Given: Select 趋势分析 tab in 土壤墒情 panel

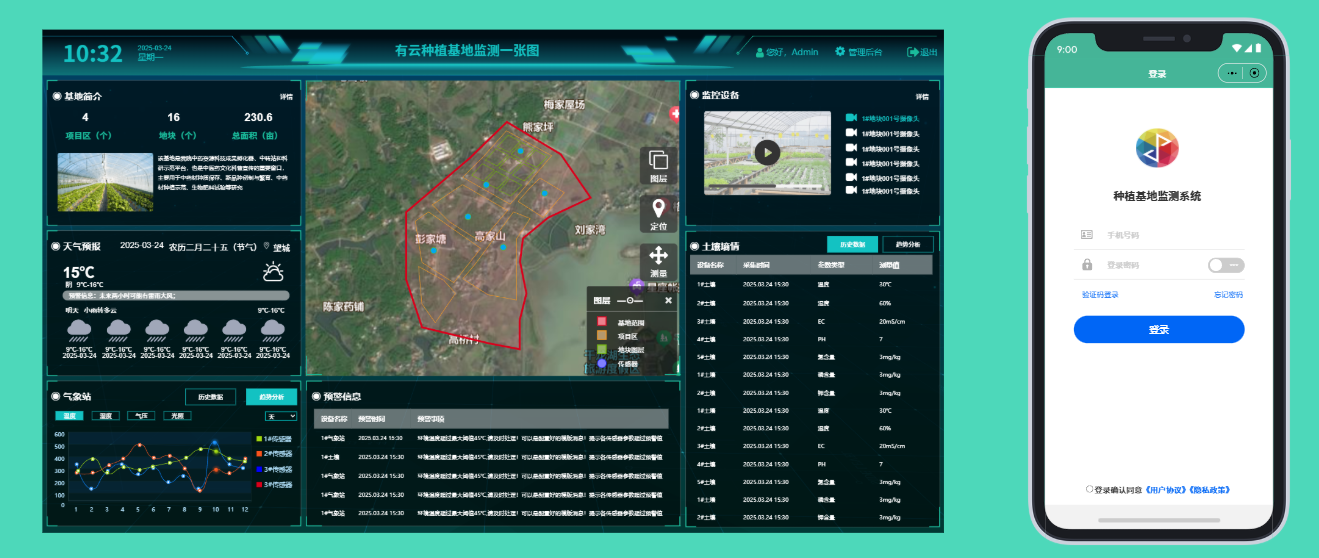Looking at the screenshot, I should coord(907,245).
